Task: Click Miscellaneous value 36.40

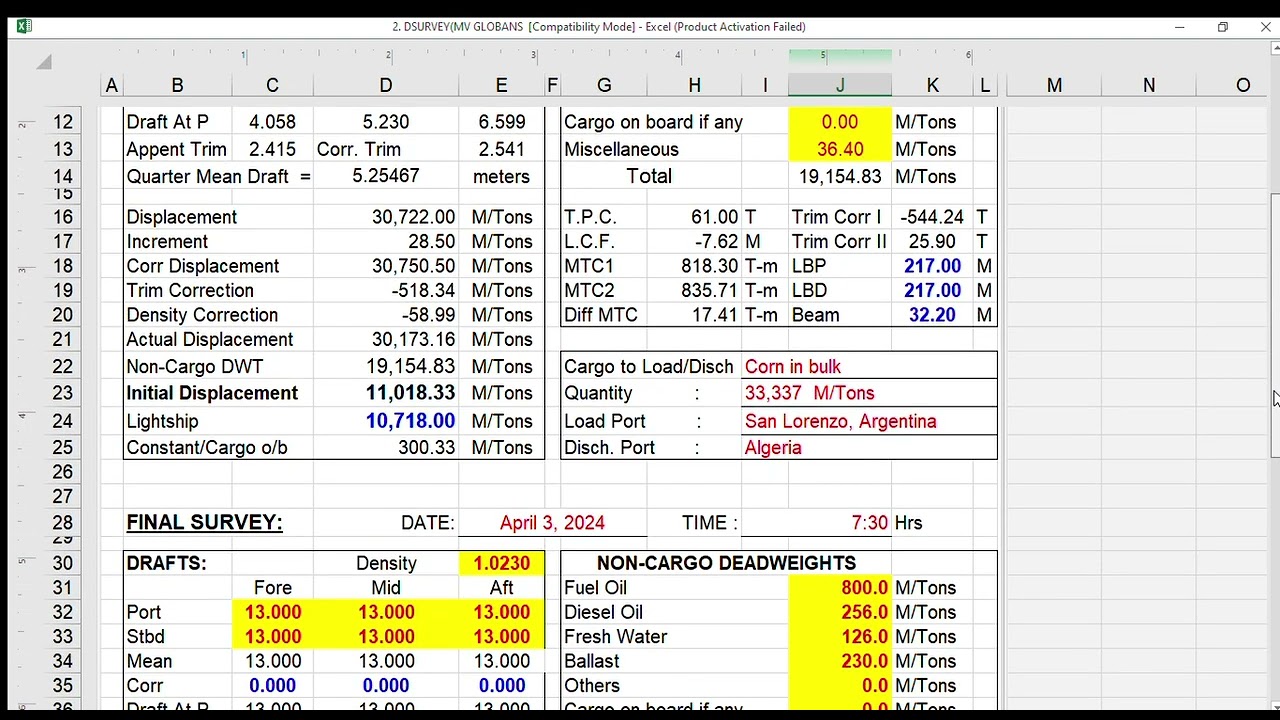Action: 840,149
